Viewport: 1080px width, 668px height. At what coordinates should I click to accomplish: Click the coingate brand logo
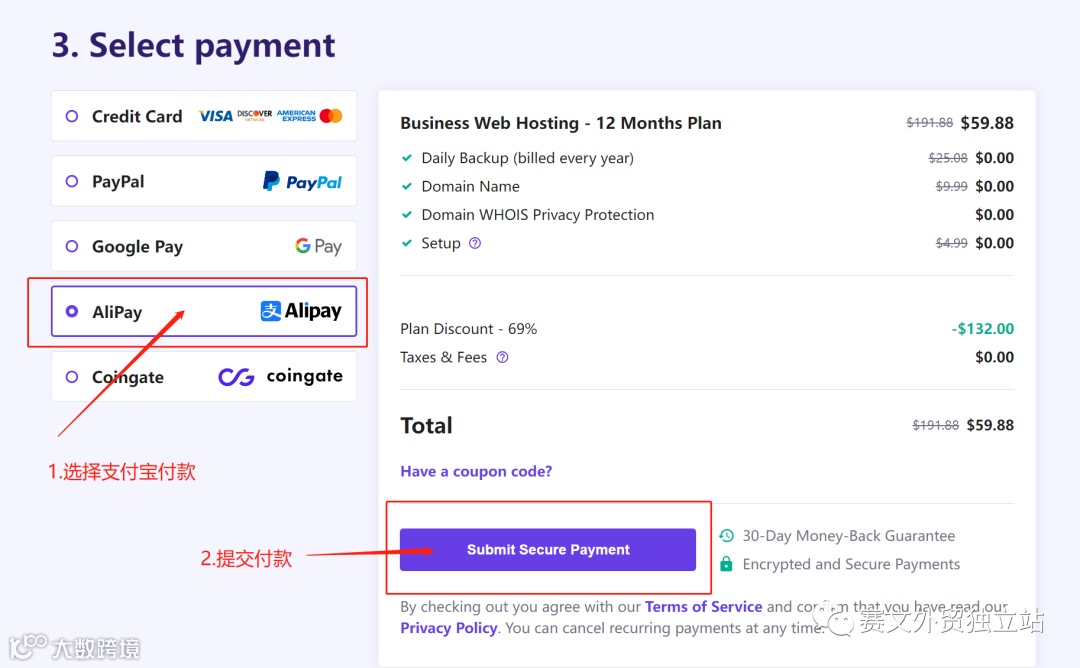280,377
